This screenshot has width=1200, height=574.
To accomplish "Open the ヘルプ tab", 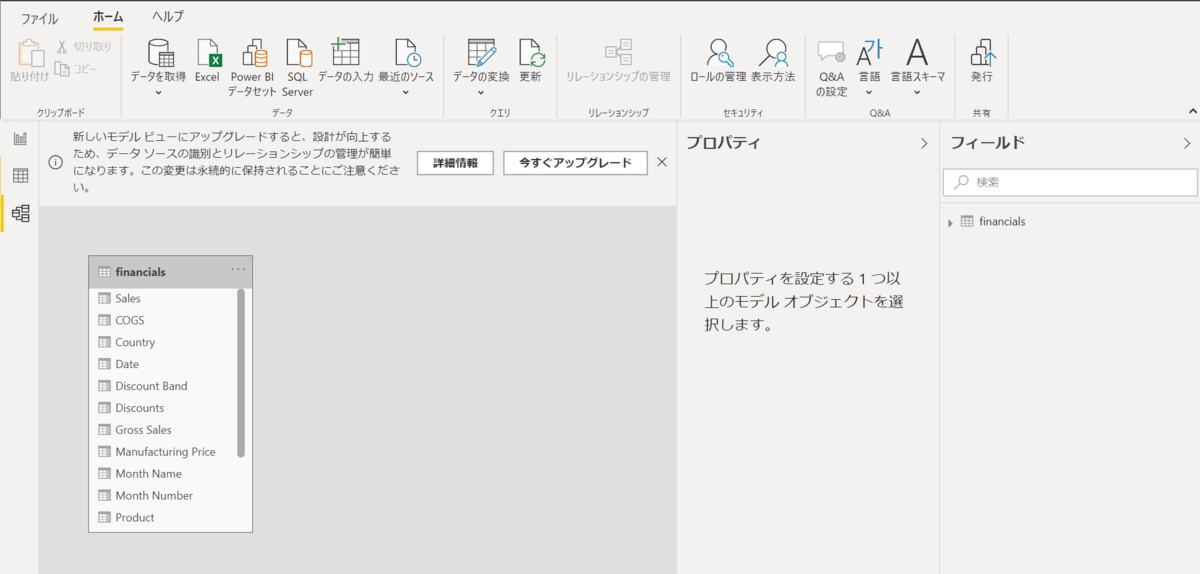I will pyautogui.click(x=168, y=17).
